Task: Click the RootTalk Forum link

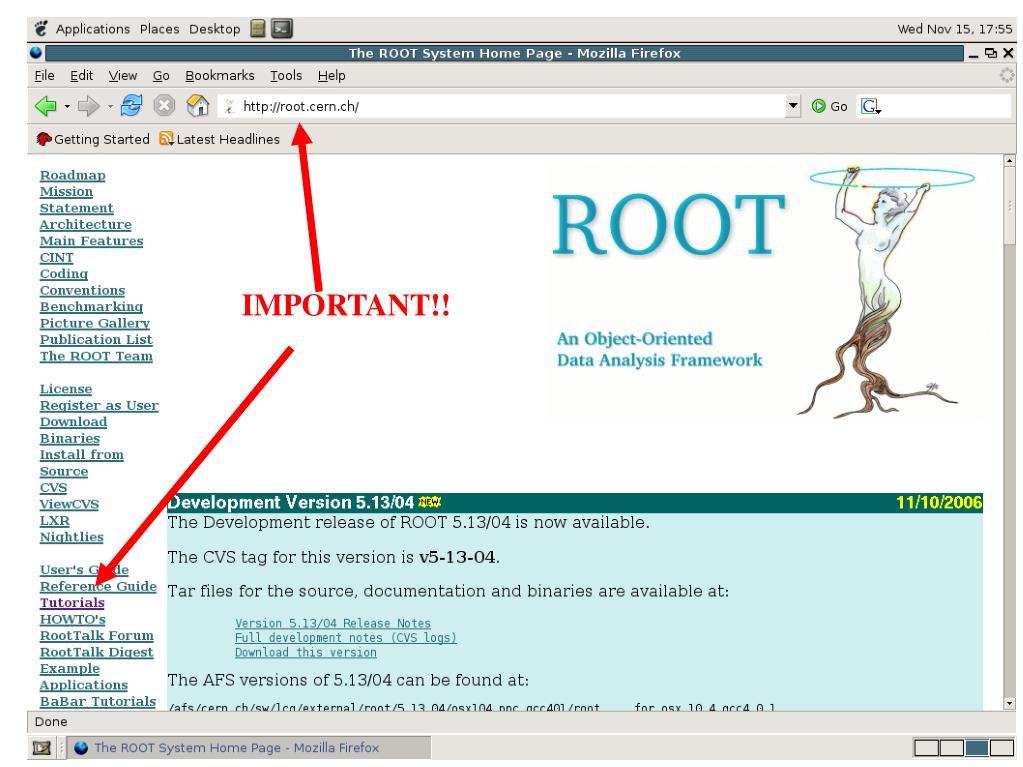Action: coord(97,635)
